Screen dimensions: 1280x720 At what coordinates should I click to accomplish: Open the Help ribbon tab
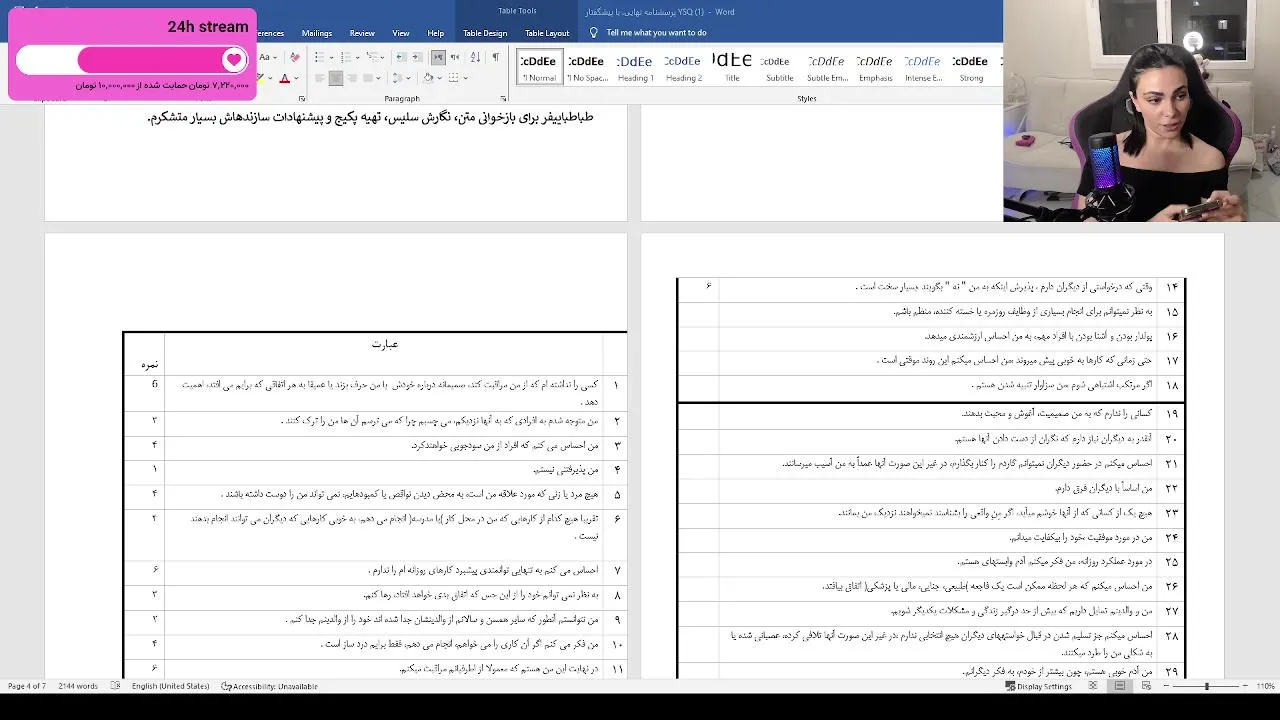[436, 33]
